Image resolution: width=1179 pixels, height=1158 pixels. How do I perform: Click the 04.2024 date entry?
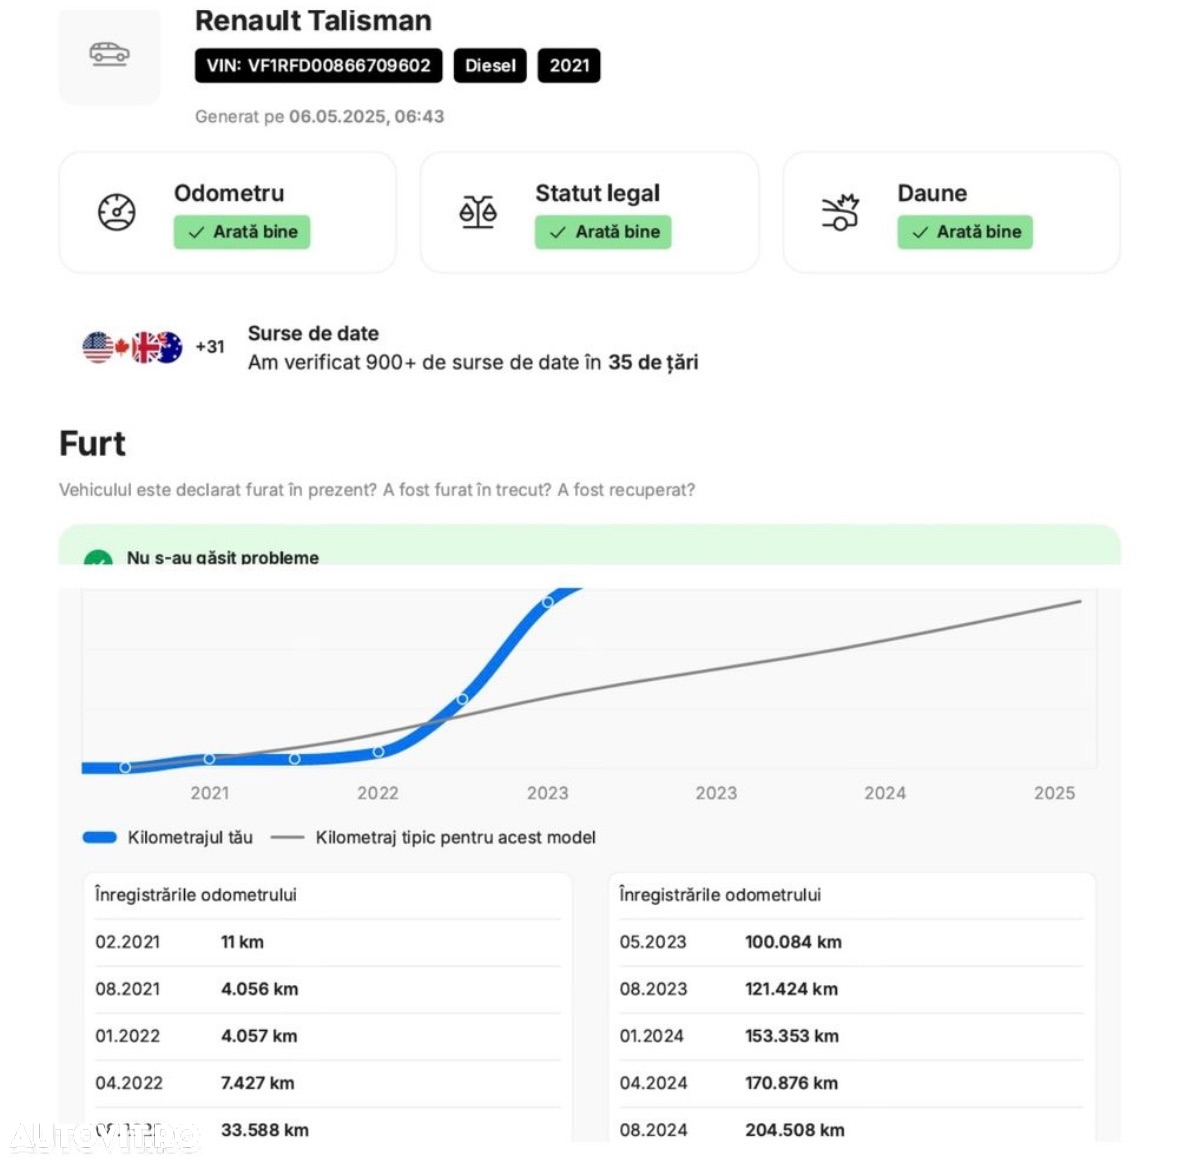[x=653, y=1084]
